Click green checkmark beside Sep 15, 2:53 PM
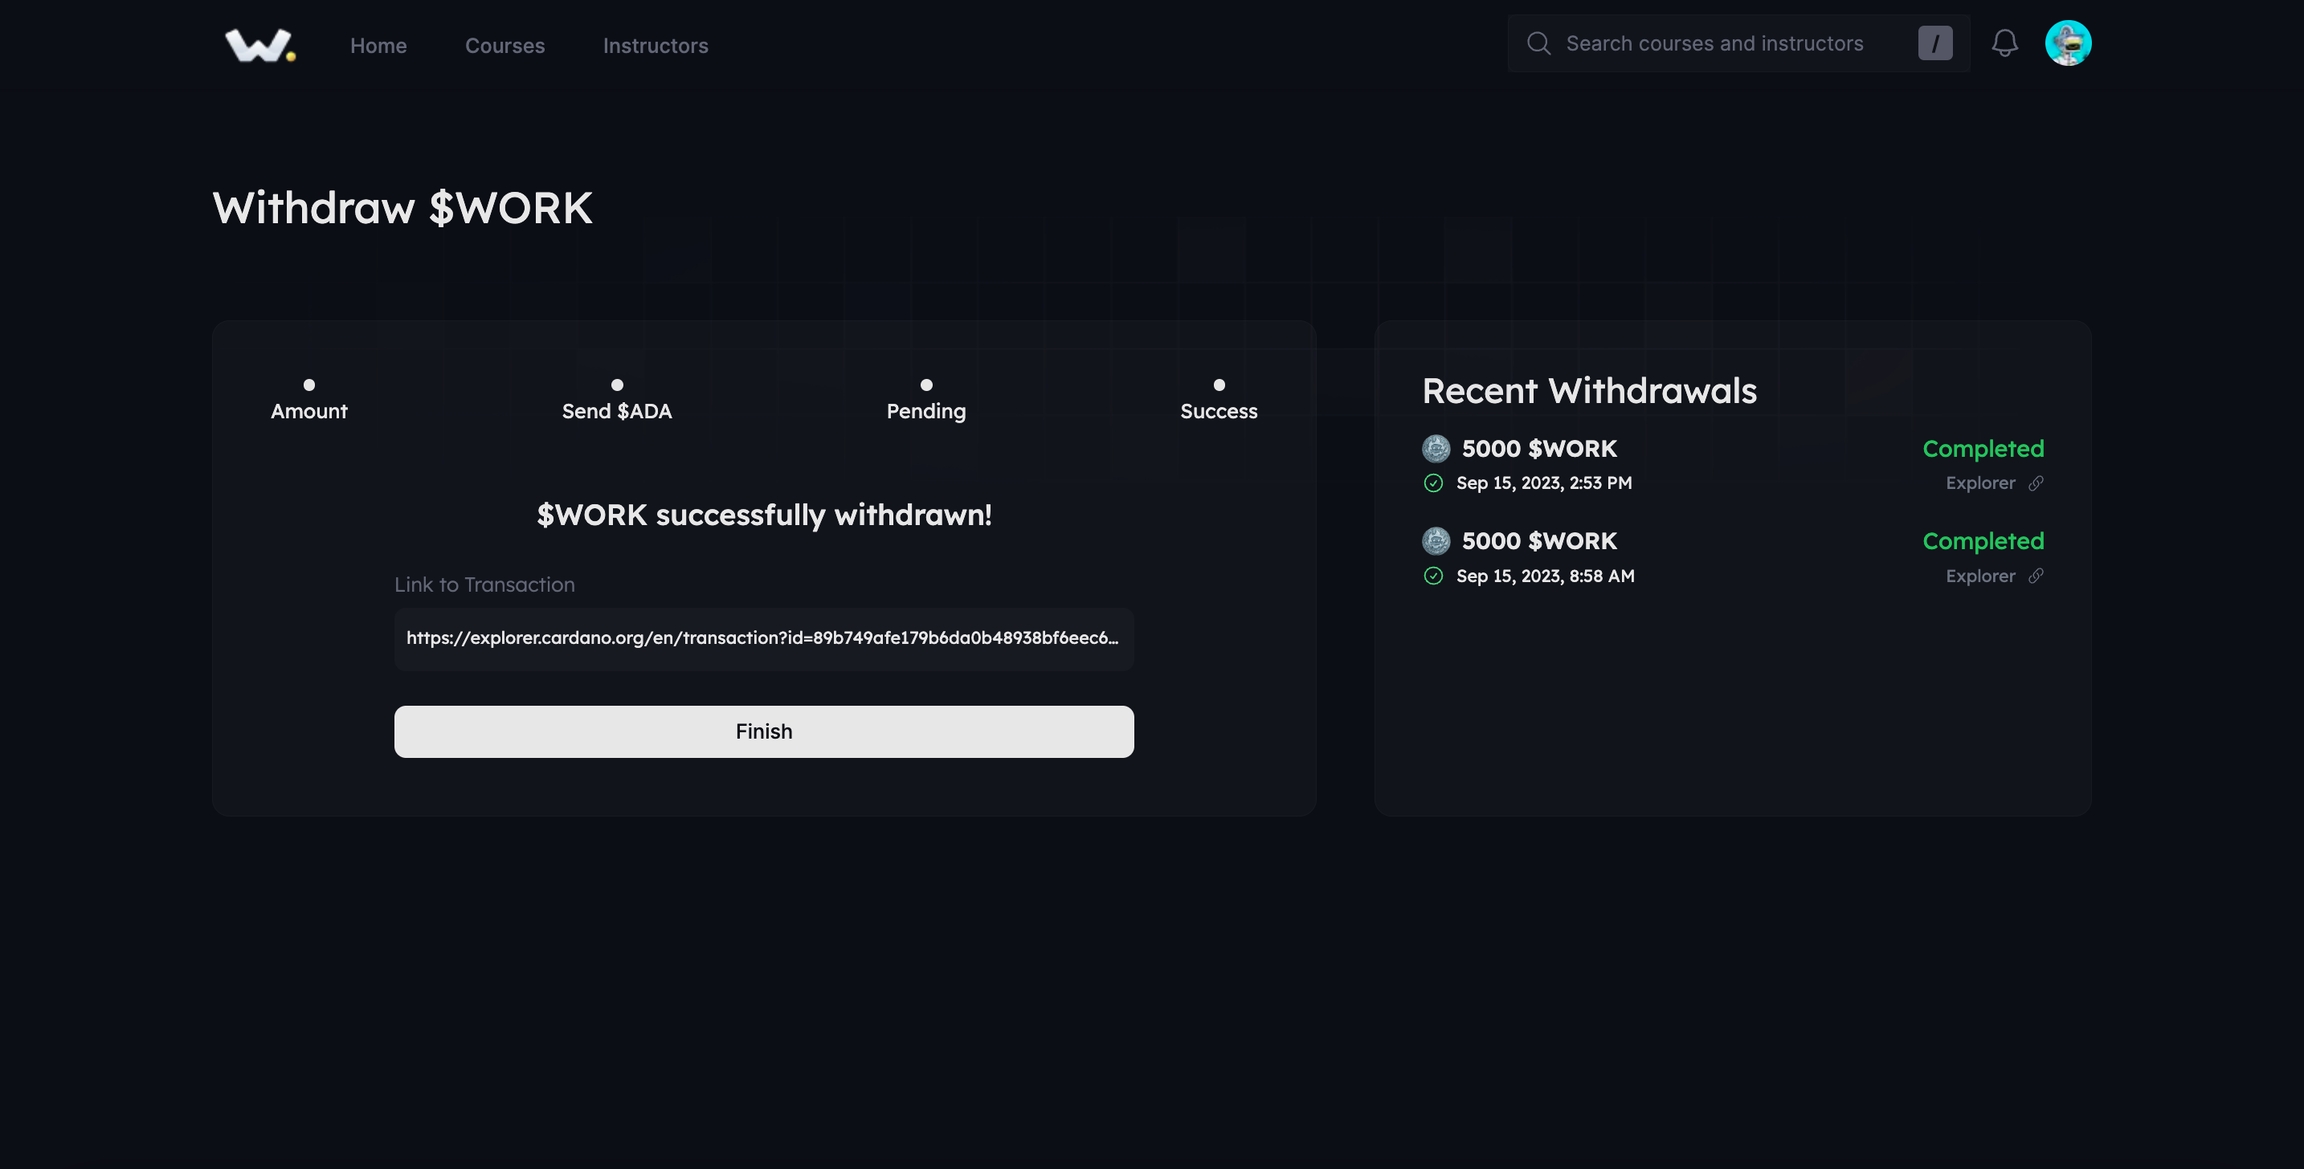Image resolution: width=2304 pixels, height=1169 pixels. tap(1433, 483)
